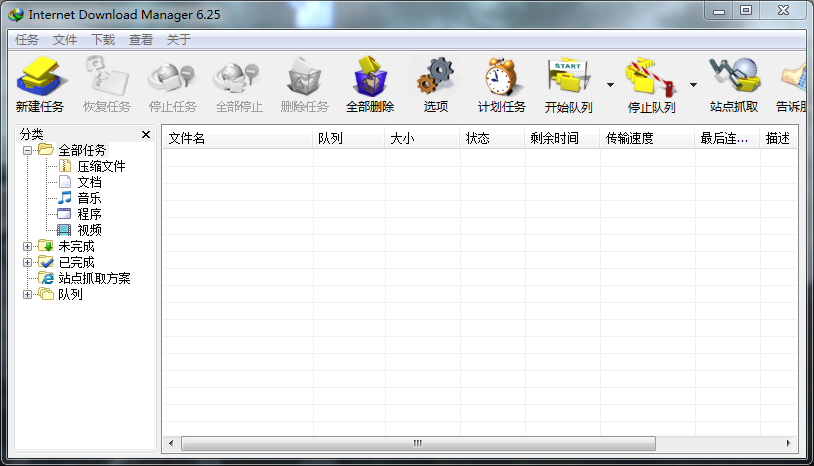Select 音乐 category in tree
Screen dimensions: 814x466
click(89, 198)
